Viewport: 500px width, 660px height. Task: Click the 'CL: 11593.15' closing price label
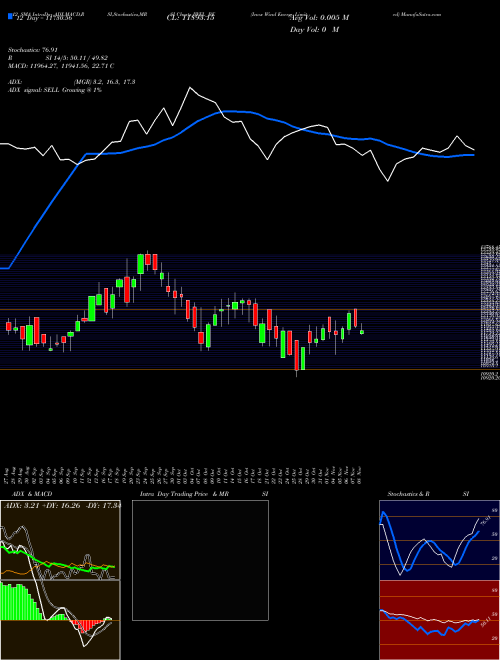pyautogui.click(x=191, y=19)
